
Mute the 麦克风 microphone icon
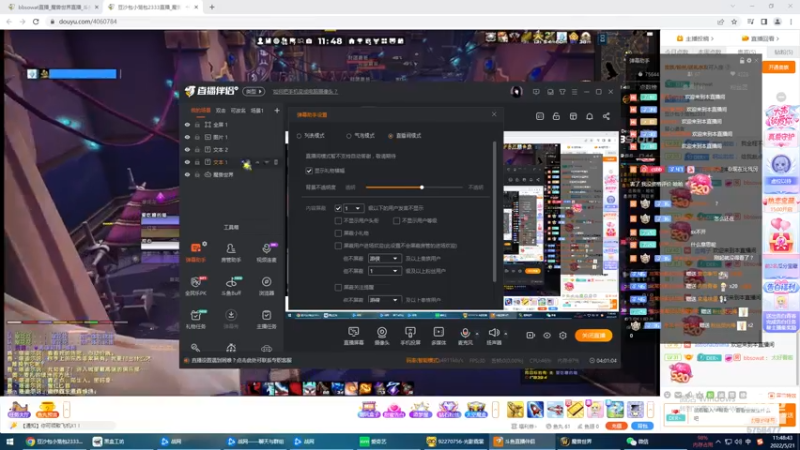(465, 333)
